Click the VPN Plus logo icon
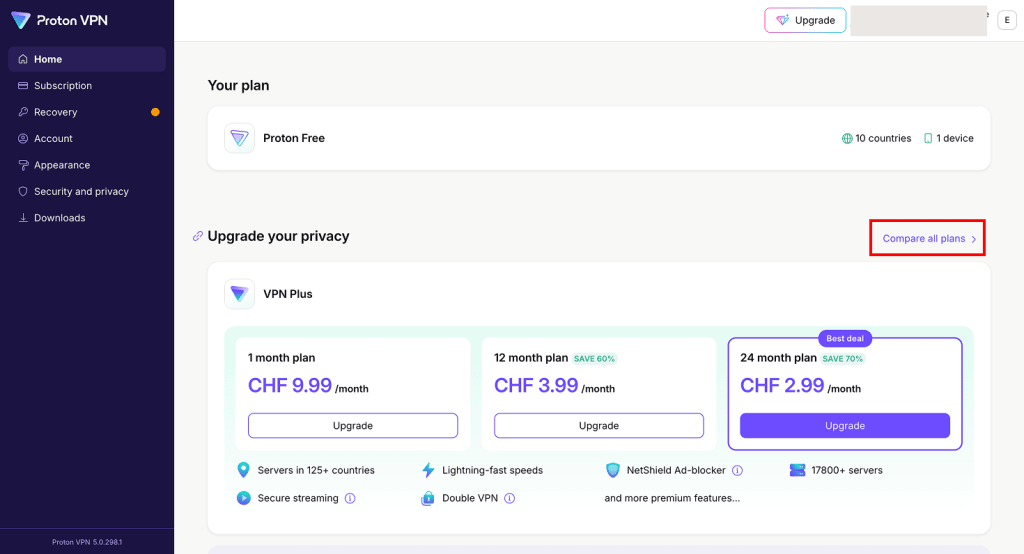 coord(239,294)
